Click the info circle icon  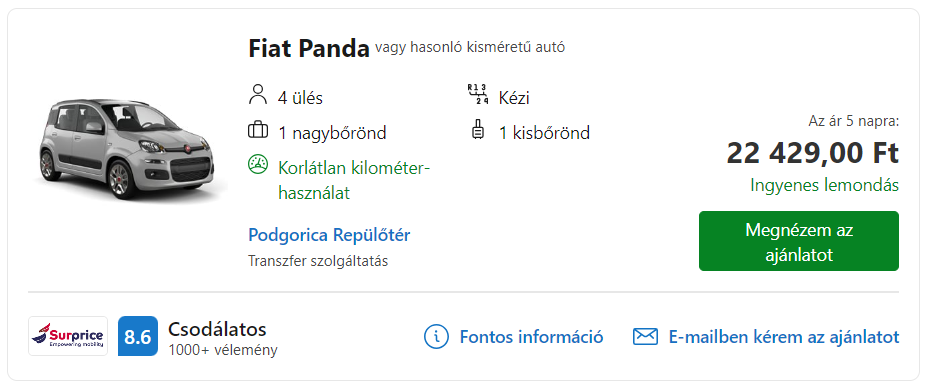pyautogui.click(x=436, y=337)
